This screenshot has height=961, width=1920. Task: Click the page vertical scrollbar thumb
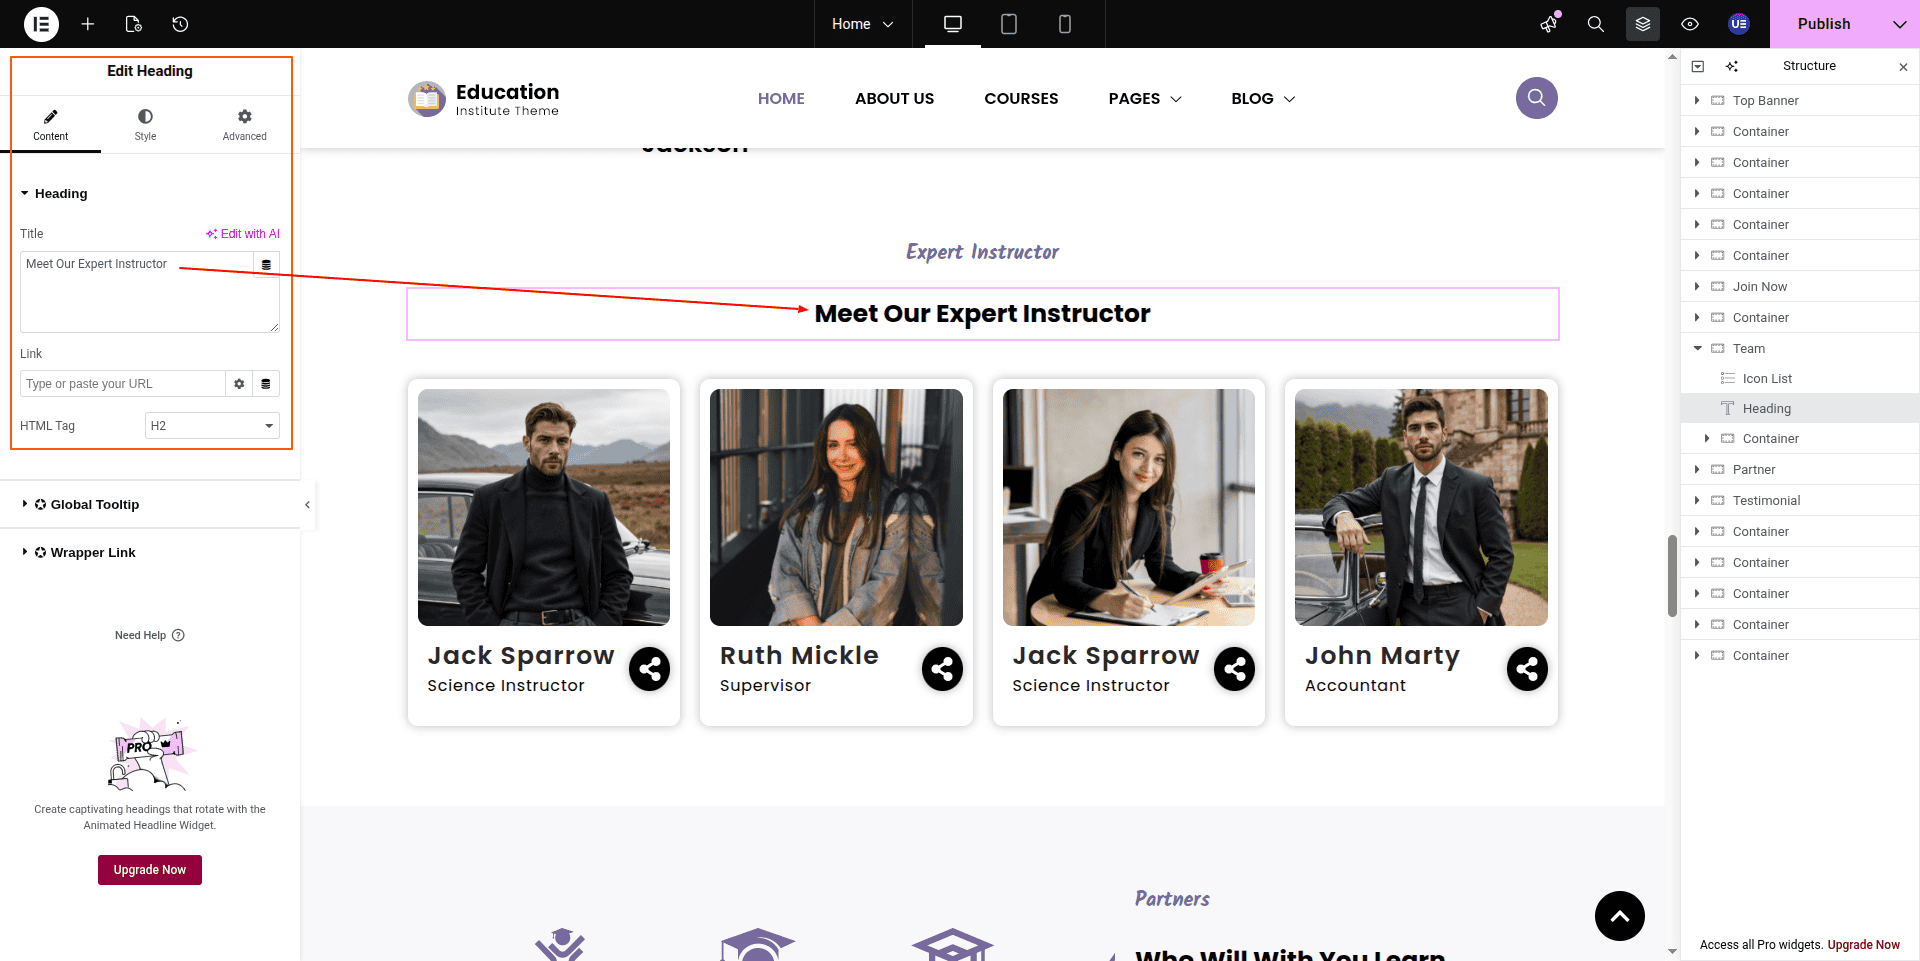click(1672, 576)
